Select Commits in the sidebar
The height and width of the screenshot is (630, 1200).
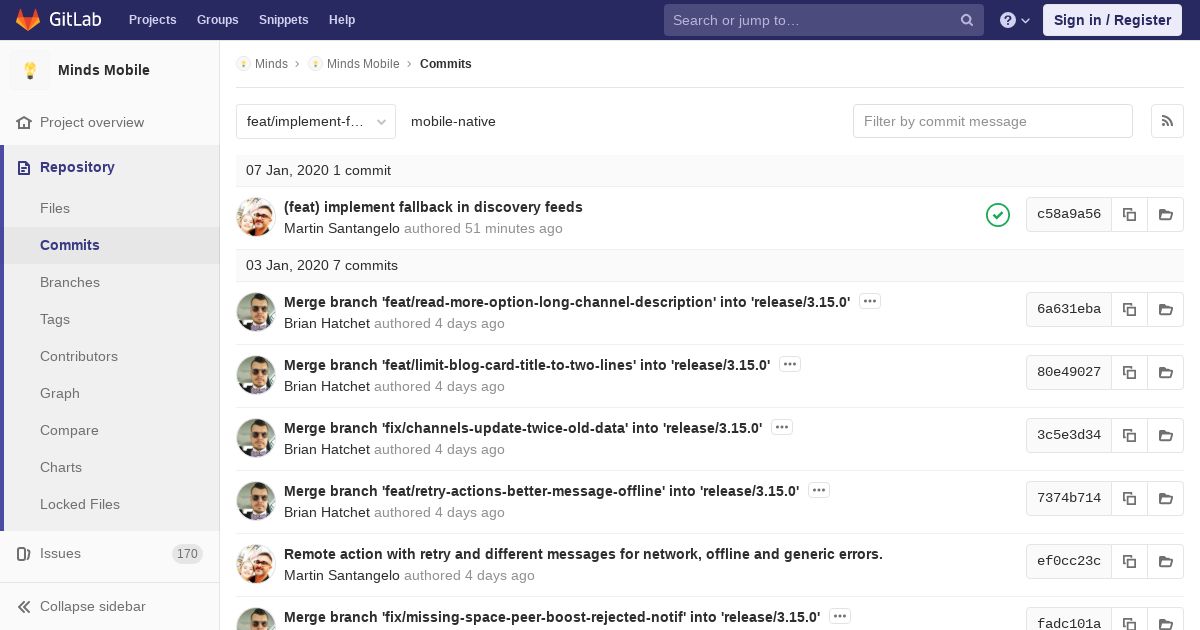[112, 245]
